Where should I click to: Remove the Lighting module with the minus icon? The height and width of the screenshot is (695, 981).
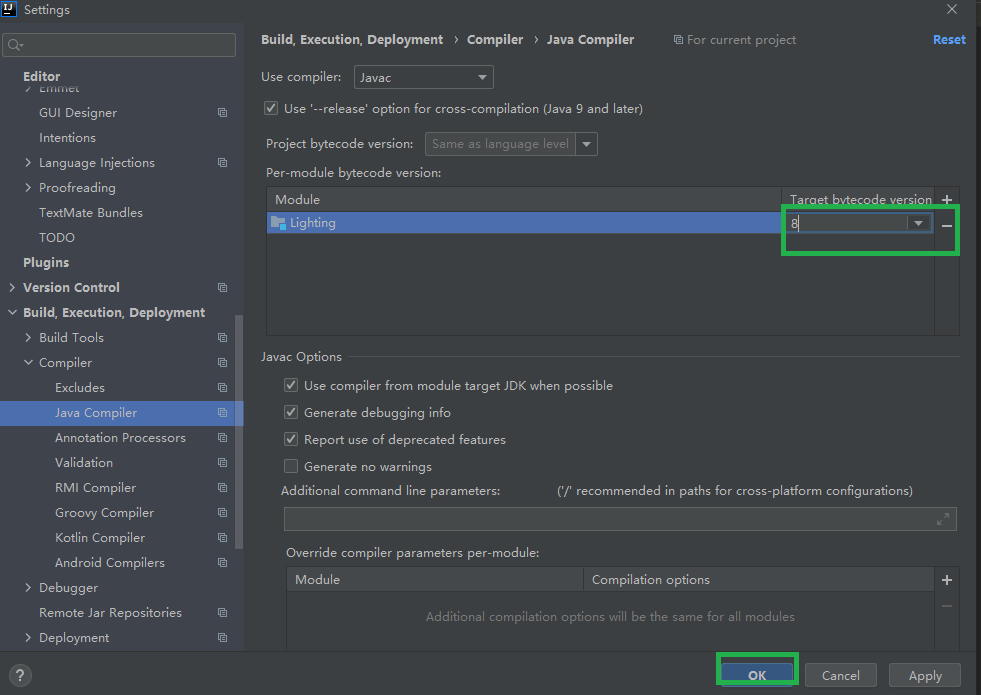click(x=947, y=226)
